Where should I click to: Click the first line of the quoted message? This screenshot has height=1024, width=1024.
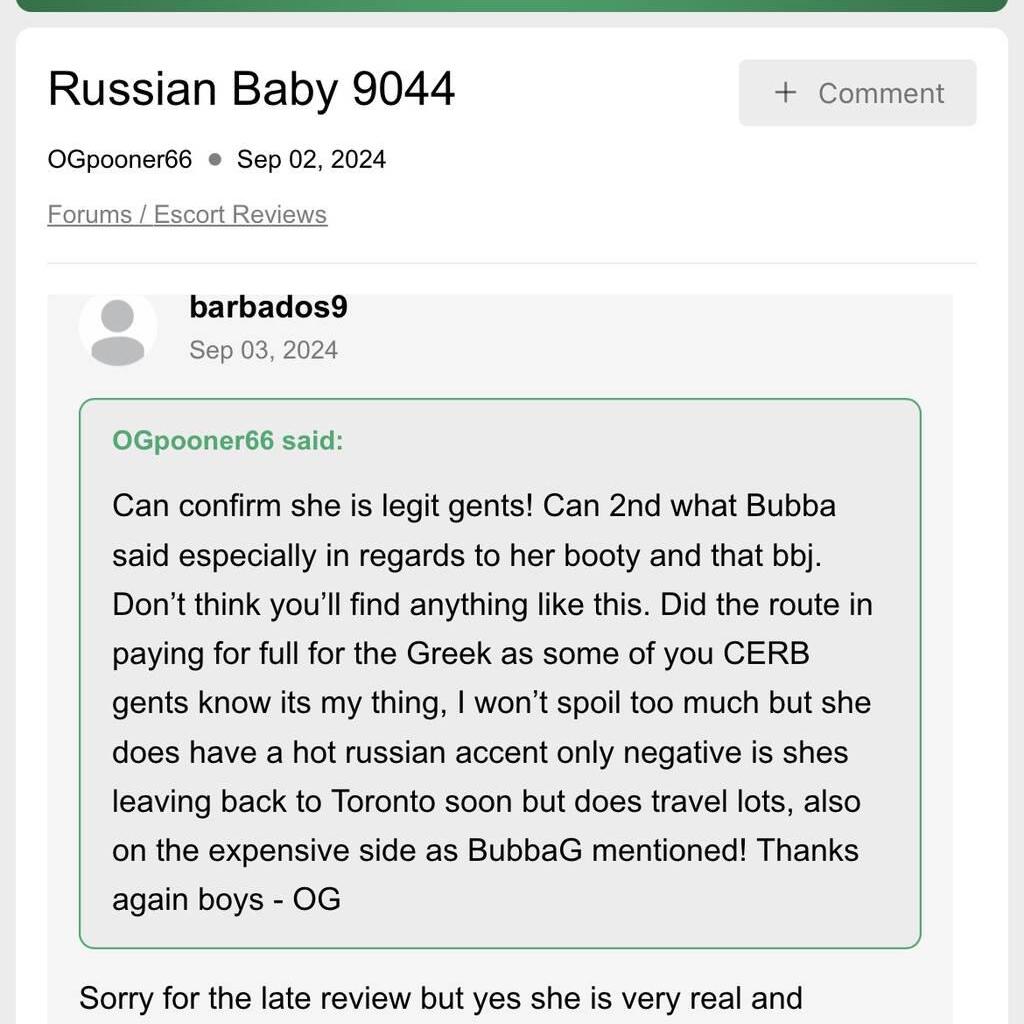click(x=474, y=505)
